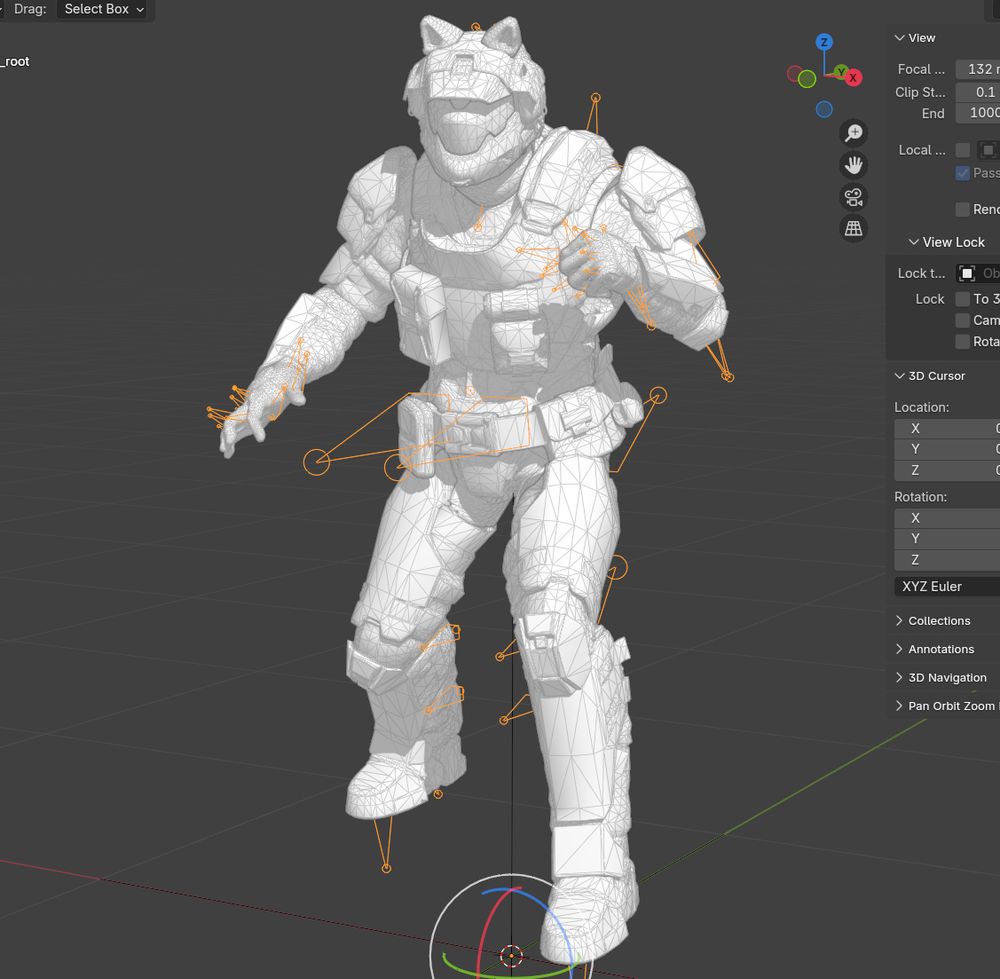This screenshot has width=1000, height=979.
Task: Click the Lock to object field icon
Action: [x=967, y=273]
